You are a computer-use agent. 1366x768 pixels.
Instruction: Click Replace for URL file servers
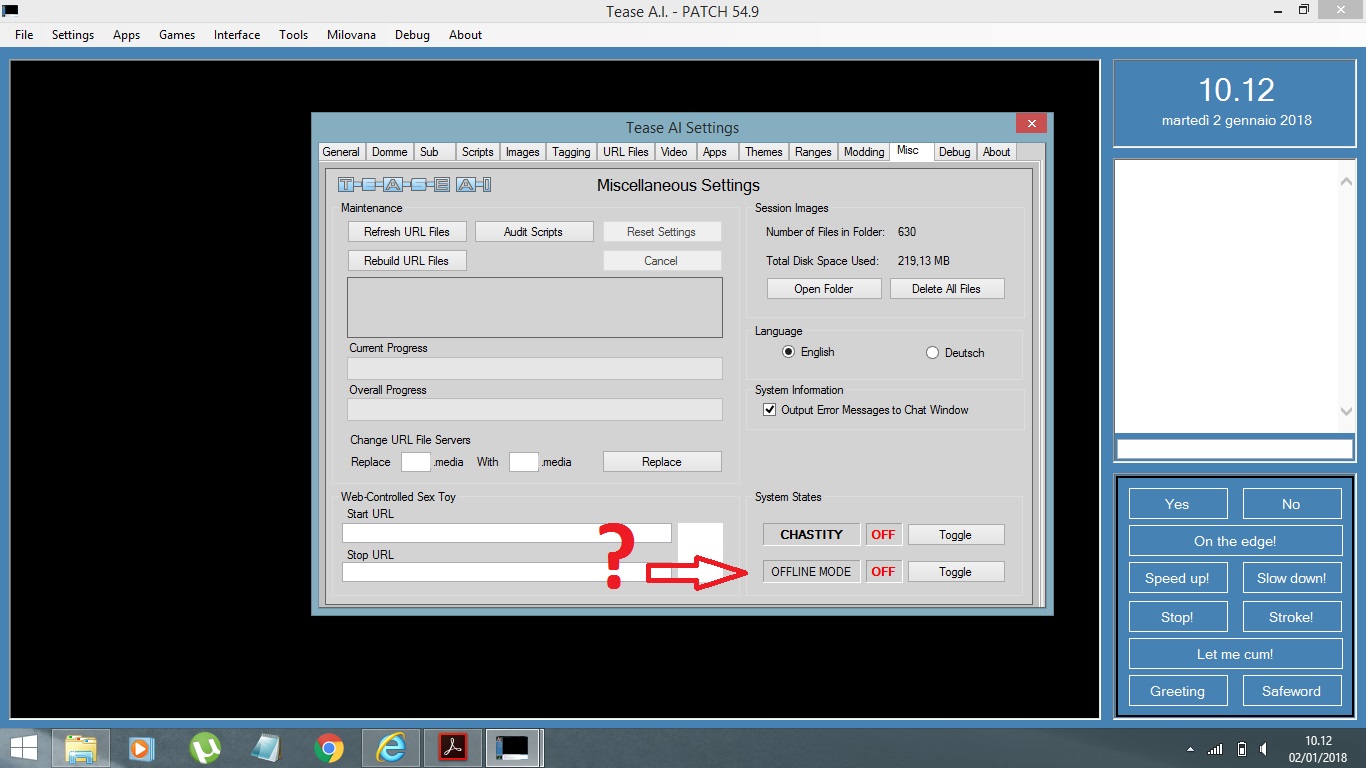point(662,462)
